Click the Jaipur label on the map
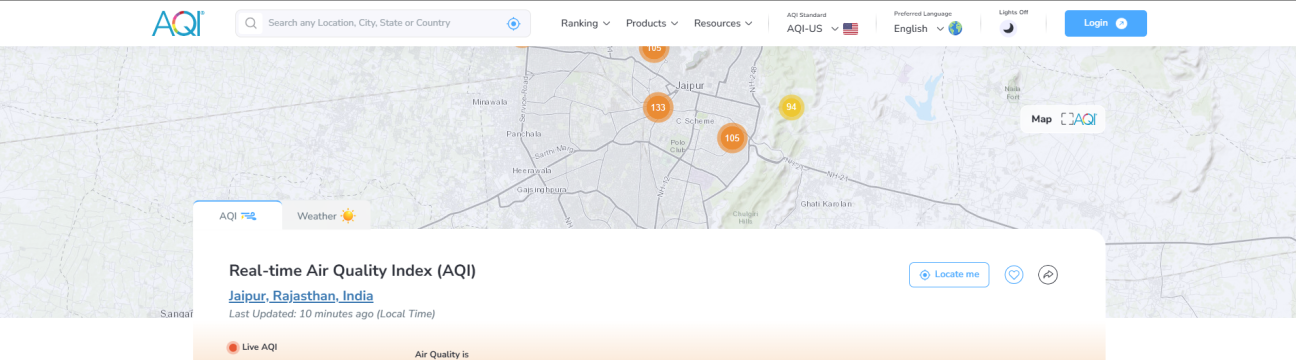The image size is (1296, 360). tap(690, 85)
